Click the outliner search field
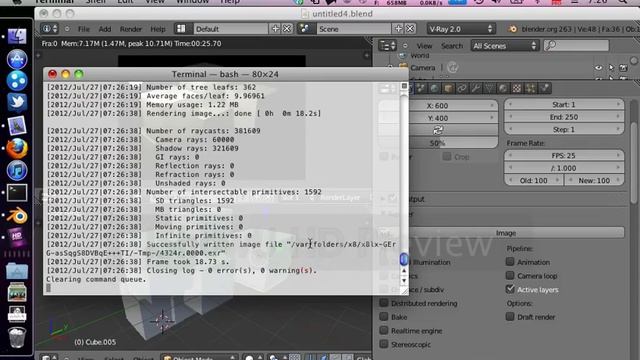The height and width of the screenshot is (360, 640). pyautogui.click(x=576, y=45)
